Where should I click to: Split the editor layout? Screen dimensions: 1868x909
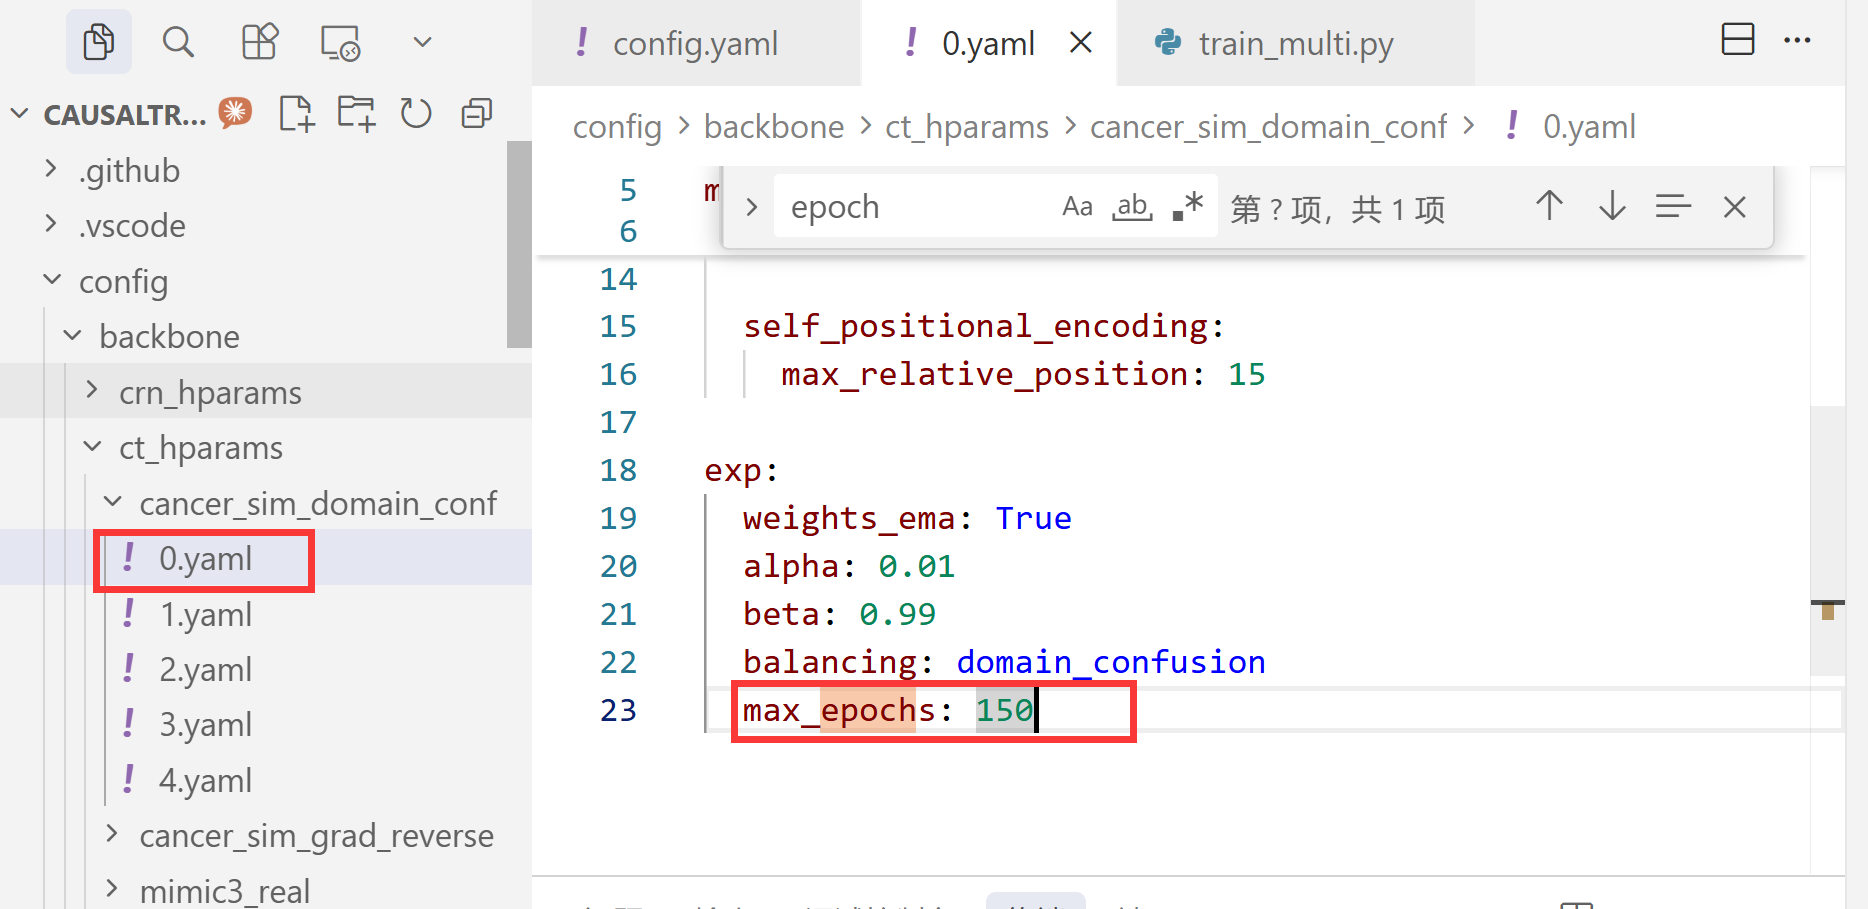tap(1738, 39)
